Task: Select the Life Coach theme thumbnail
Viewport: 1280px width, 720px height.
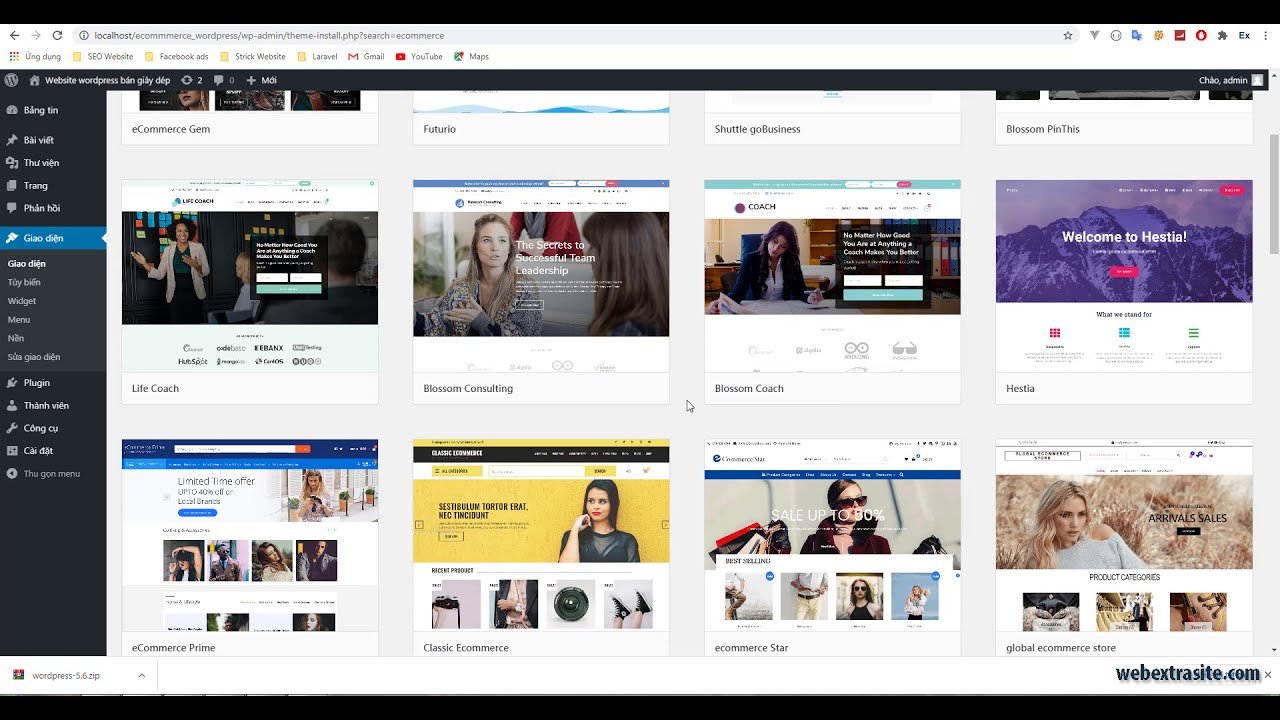Action: click(x=250, y=276)
